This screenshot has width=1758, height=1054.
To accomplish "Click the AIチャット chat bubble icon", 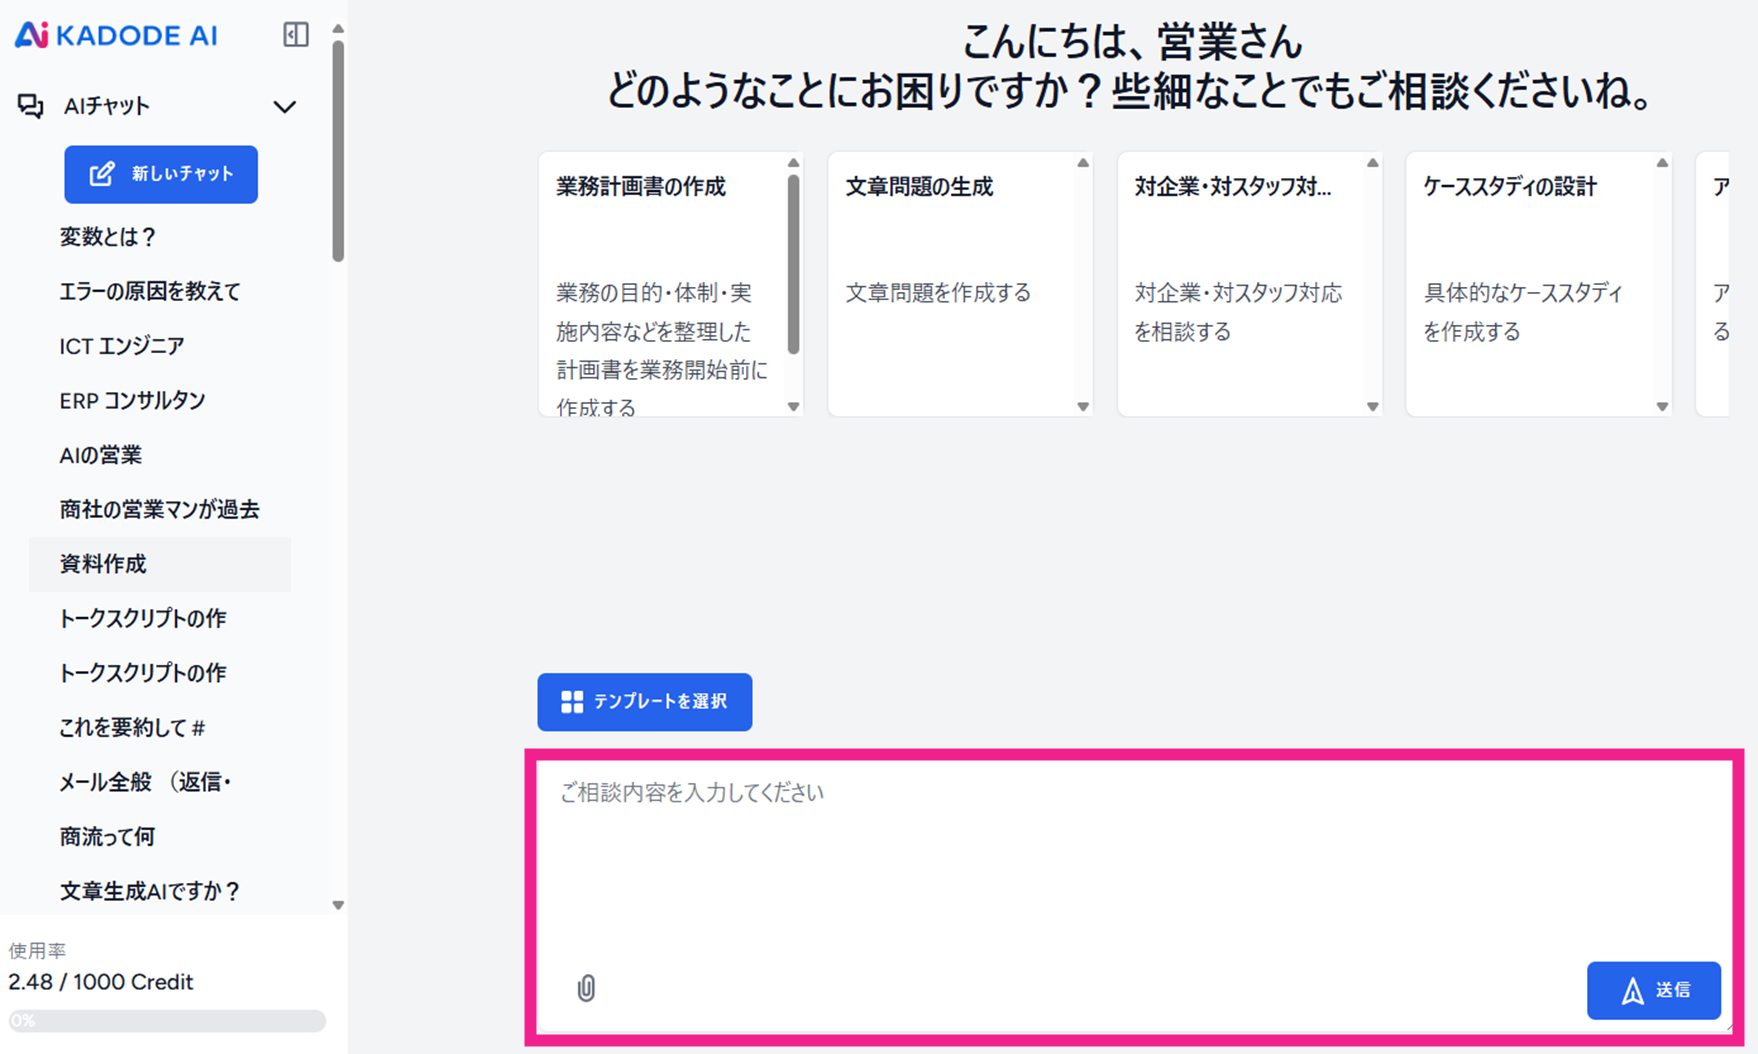I will tap(30, 106).
